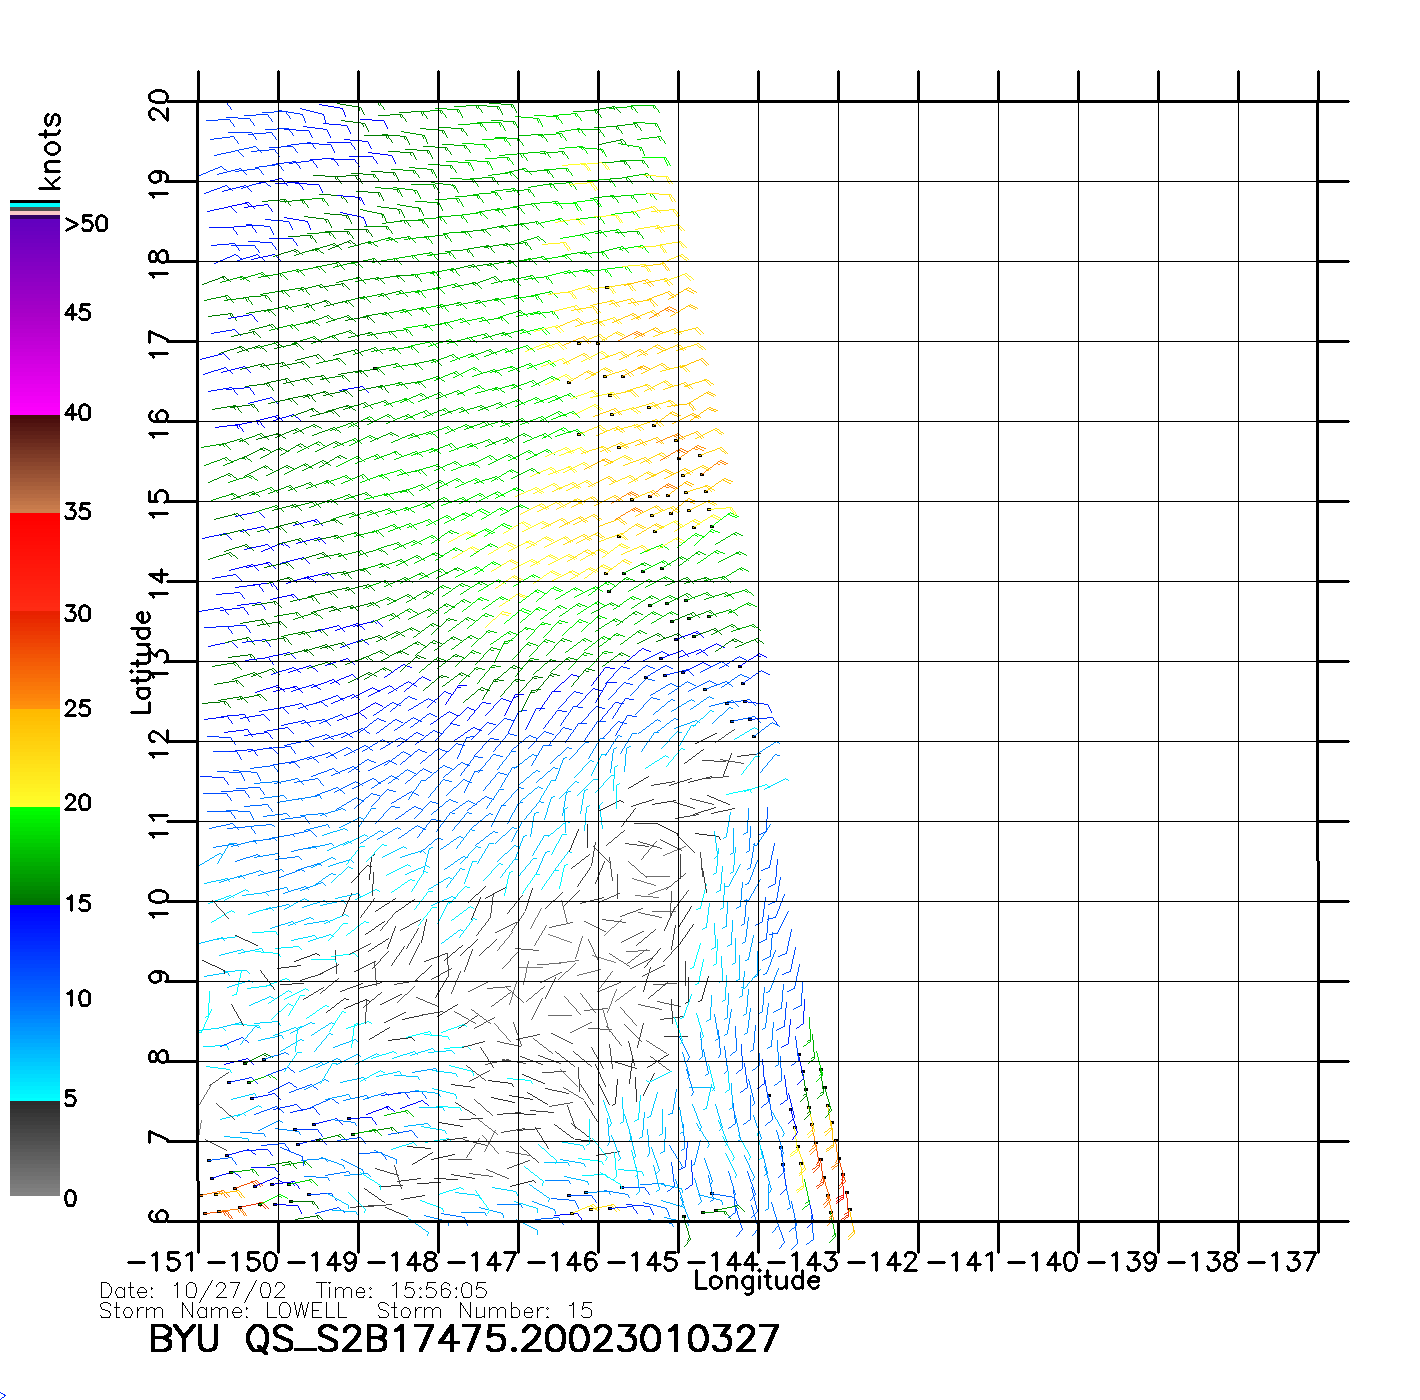Click the red 30-35 knots color band
1420x1400 pixels.
[34, 562]
